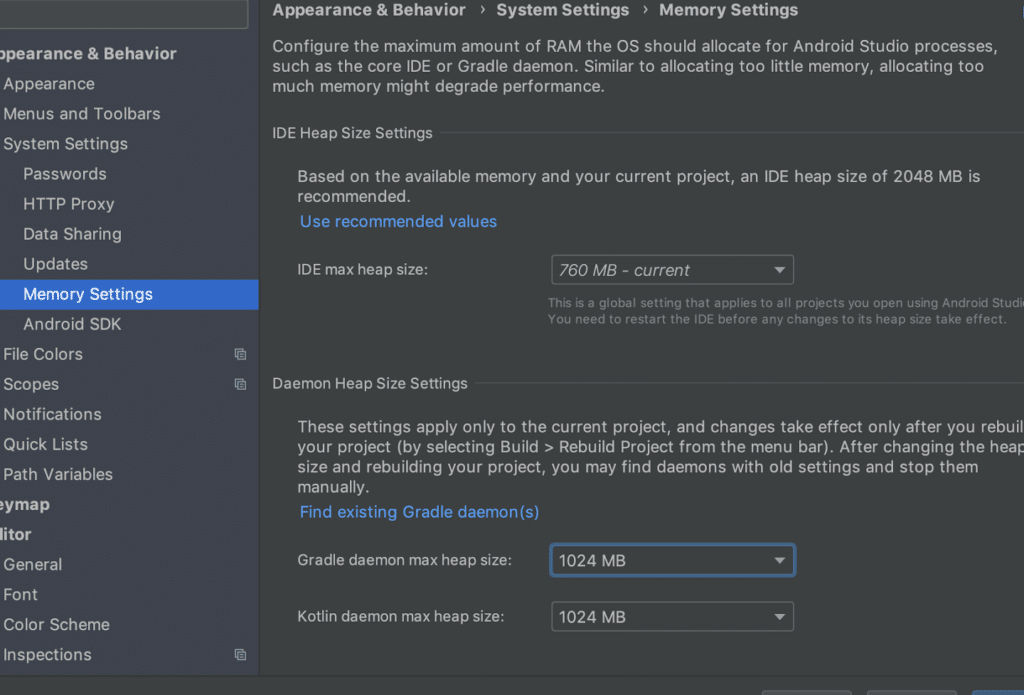Click the "Use recommended values" link

[x=398, y=221]
